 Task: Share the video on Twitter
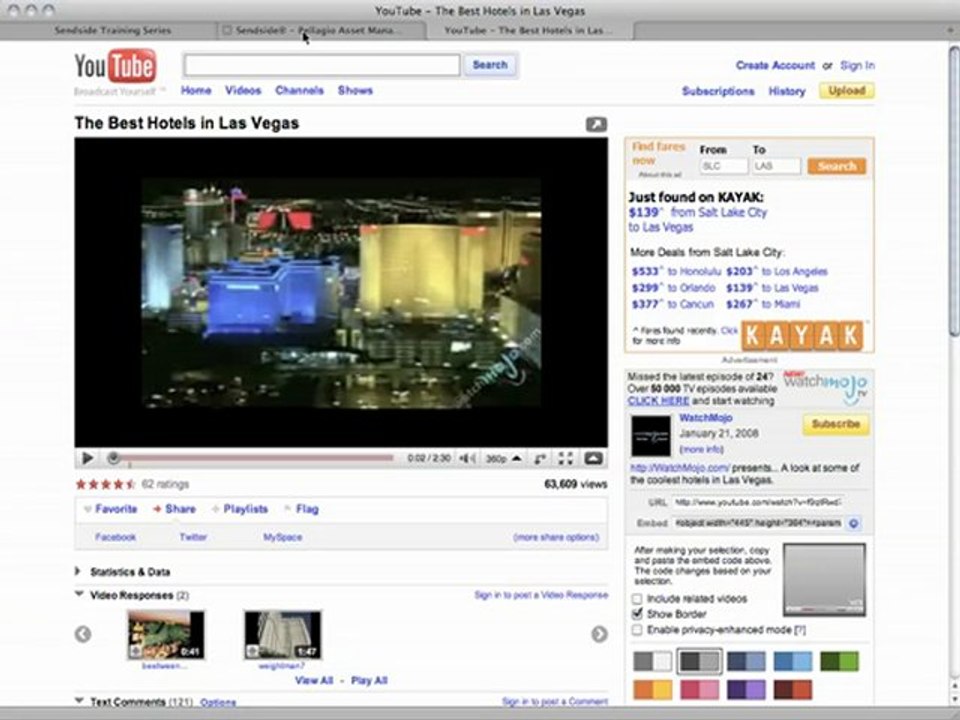pos(193,537)
